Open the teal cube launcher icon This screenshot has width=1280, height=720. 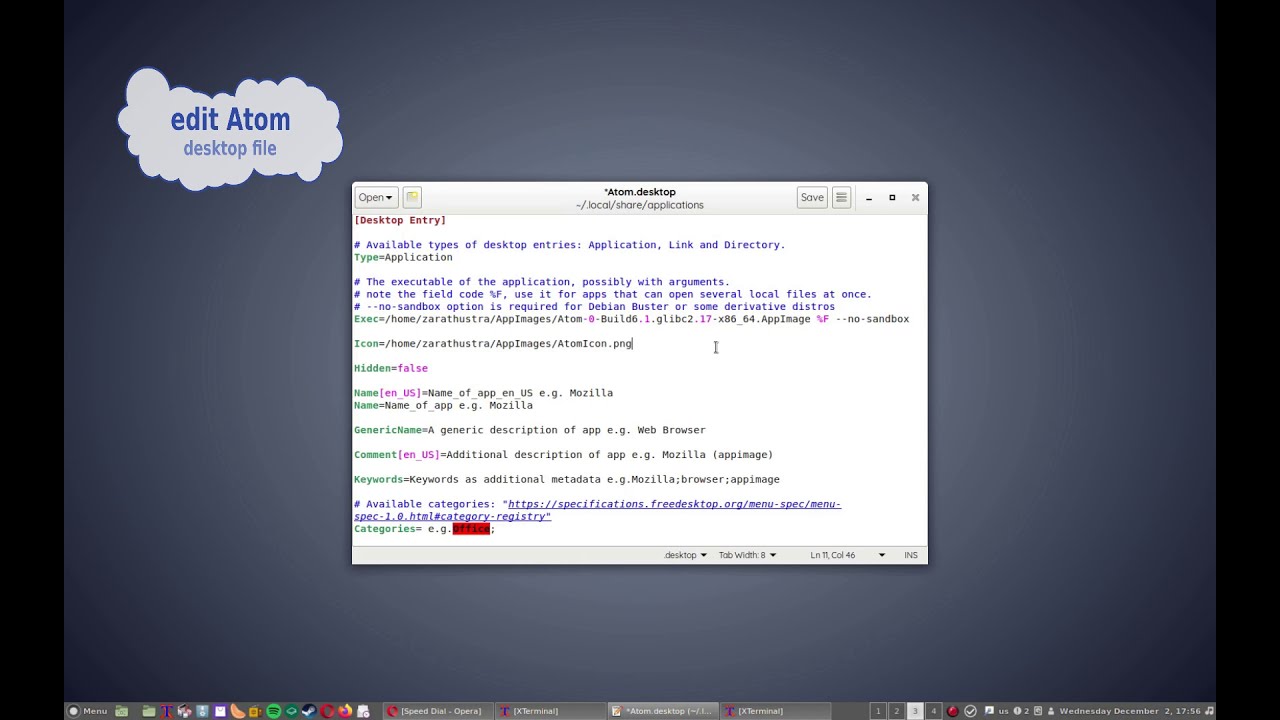[x=291, y=711]
